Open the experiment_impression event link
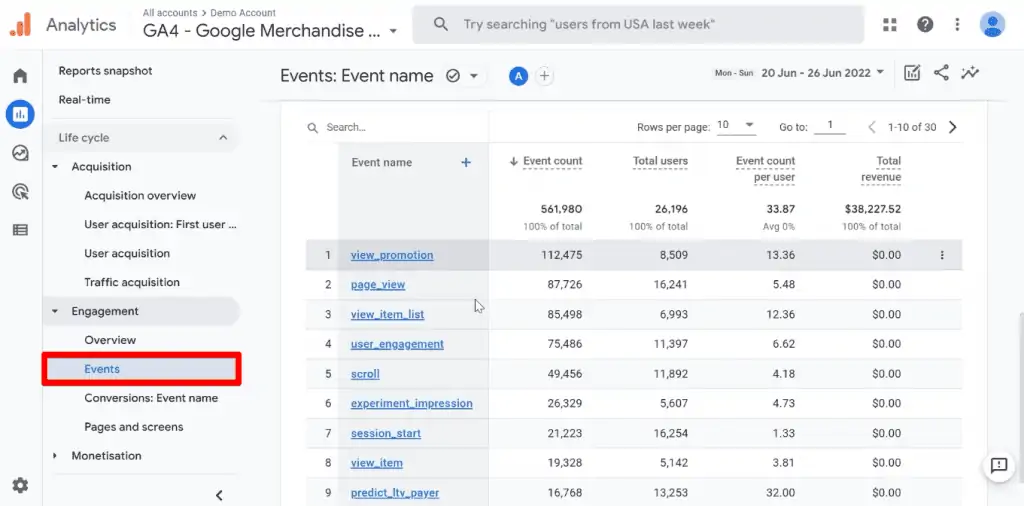This screenshot has height=506, width=1024. tap(411, 403)
